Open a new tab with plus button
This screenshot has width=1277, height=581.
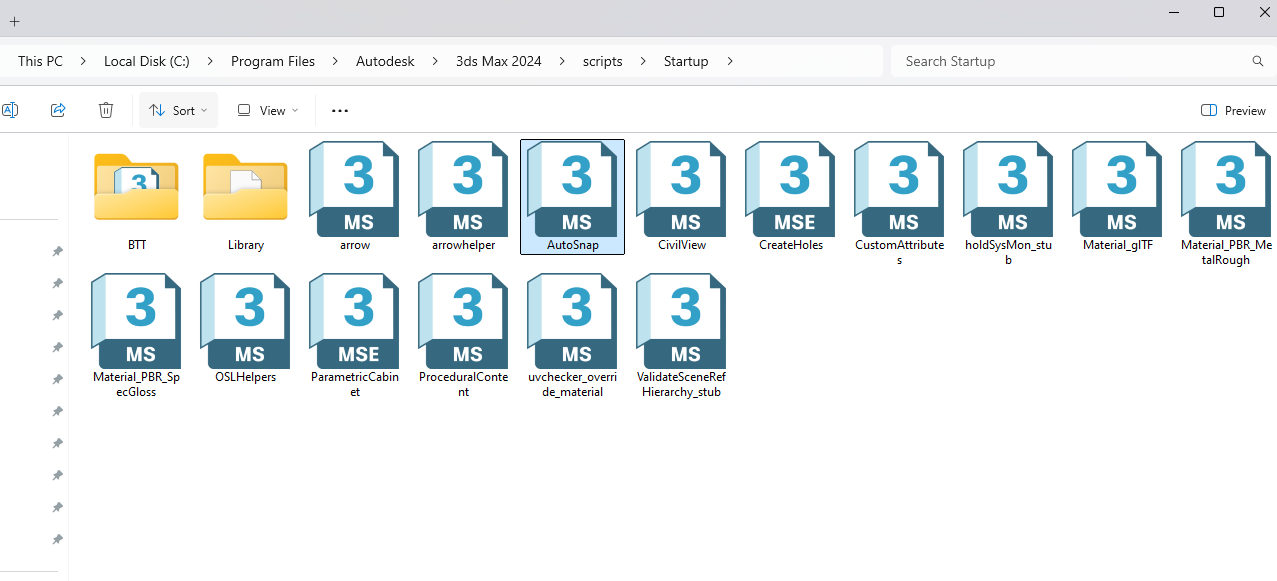point(14,21)
